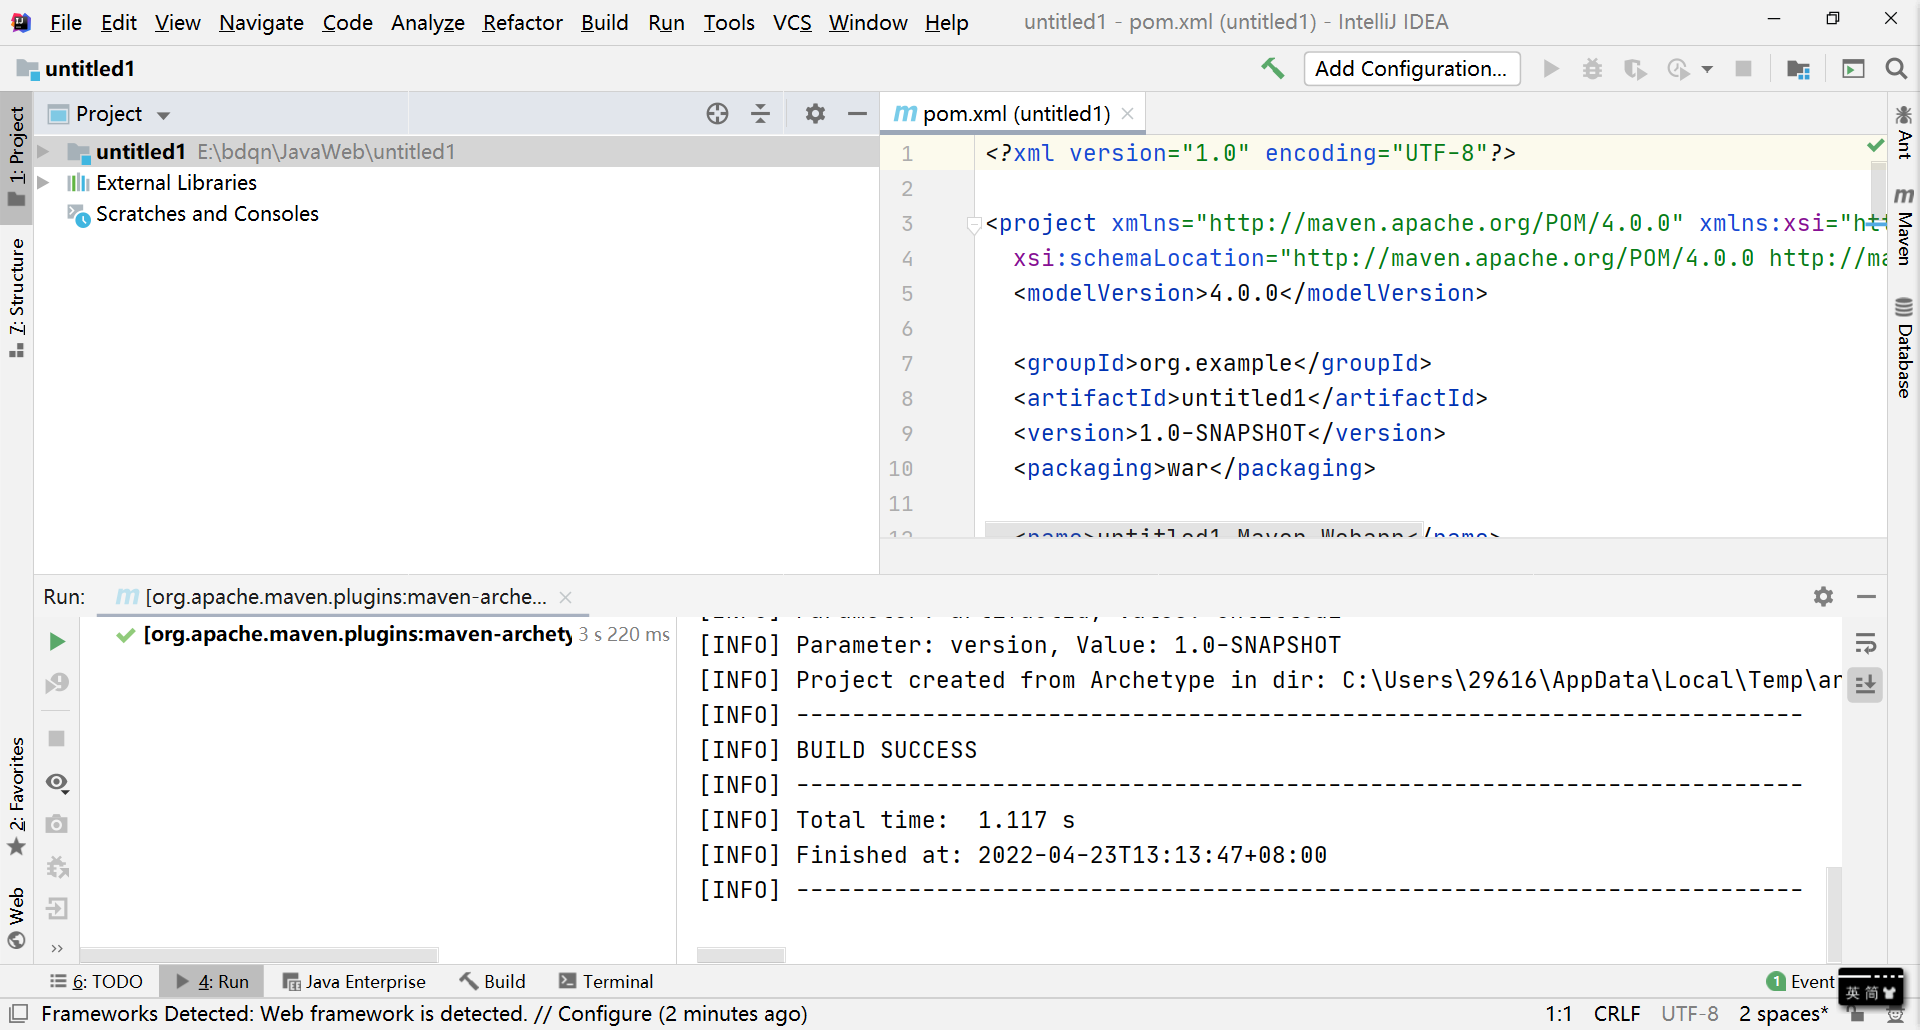This screenshot has height=1030, width=1920.
Task: Open the File menu
Action: (x=66, y=22)
